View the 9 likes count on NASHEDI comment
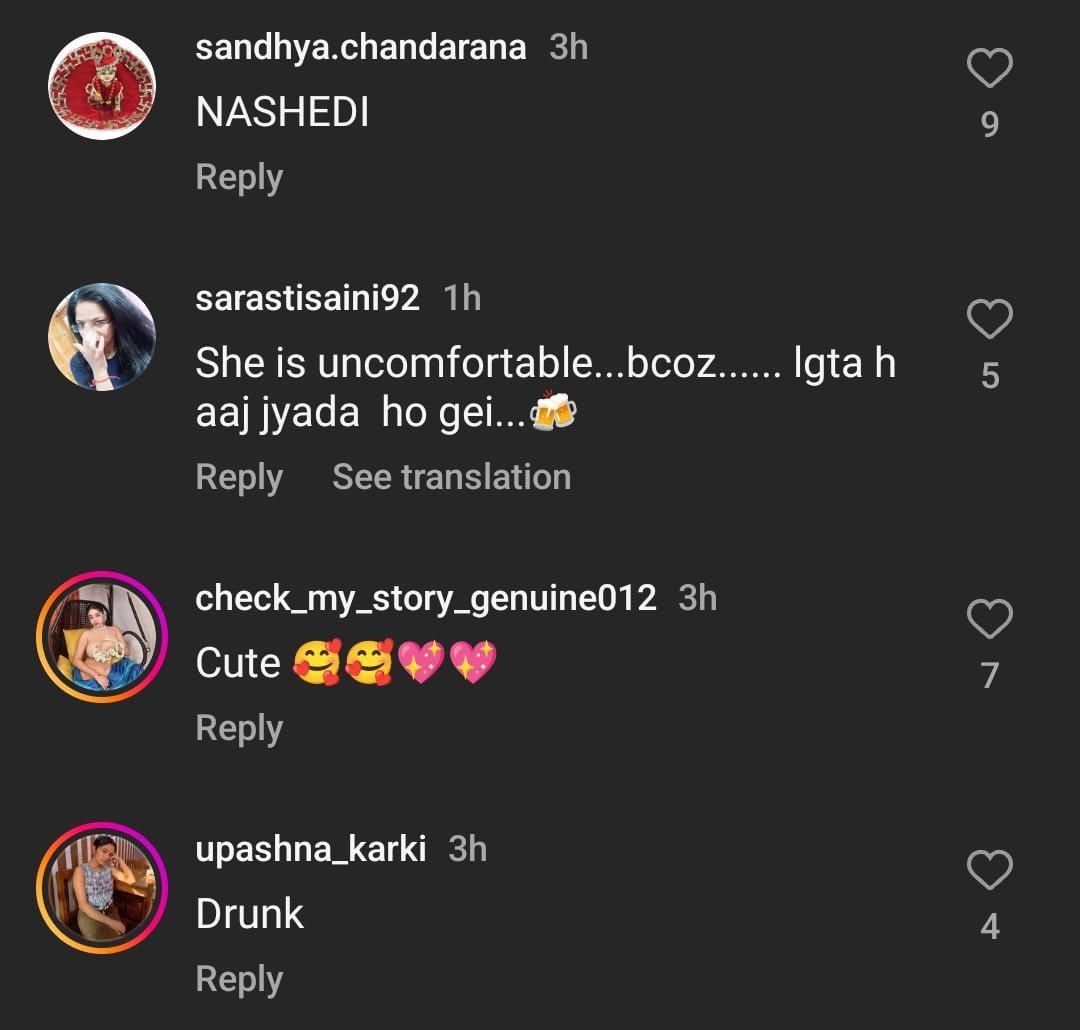This screenshot has height=1030, width=1080. (x=989, y=124)
